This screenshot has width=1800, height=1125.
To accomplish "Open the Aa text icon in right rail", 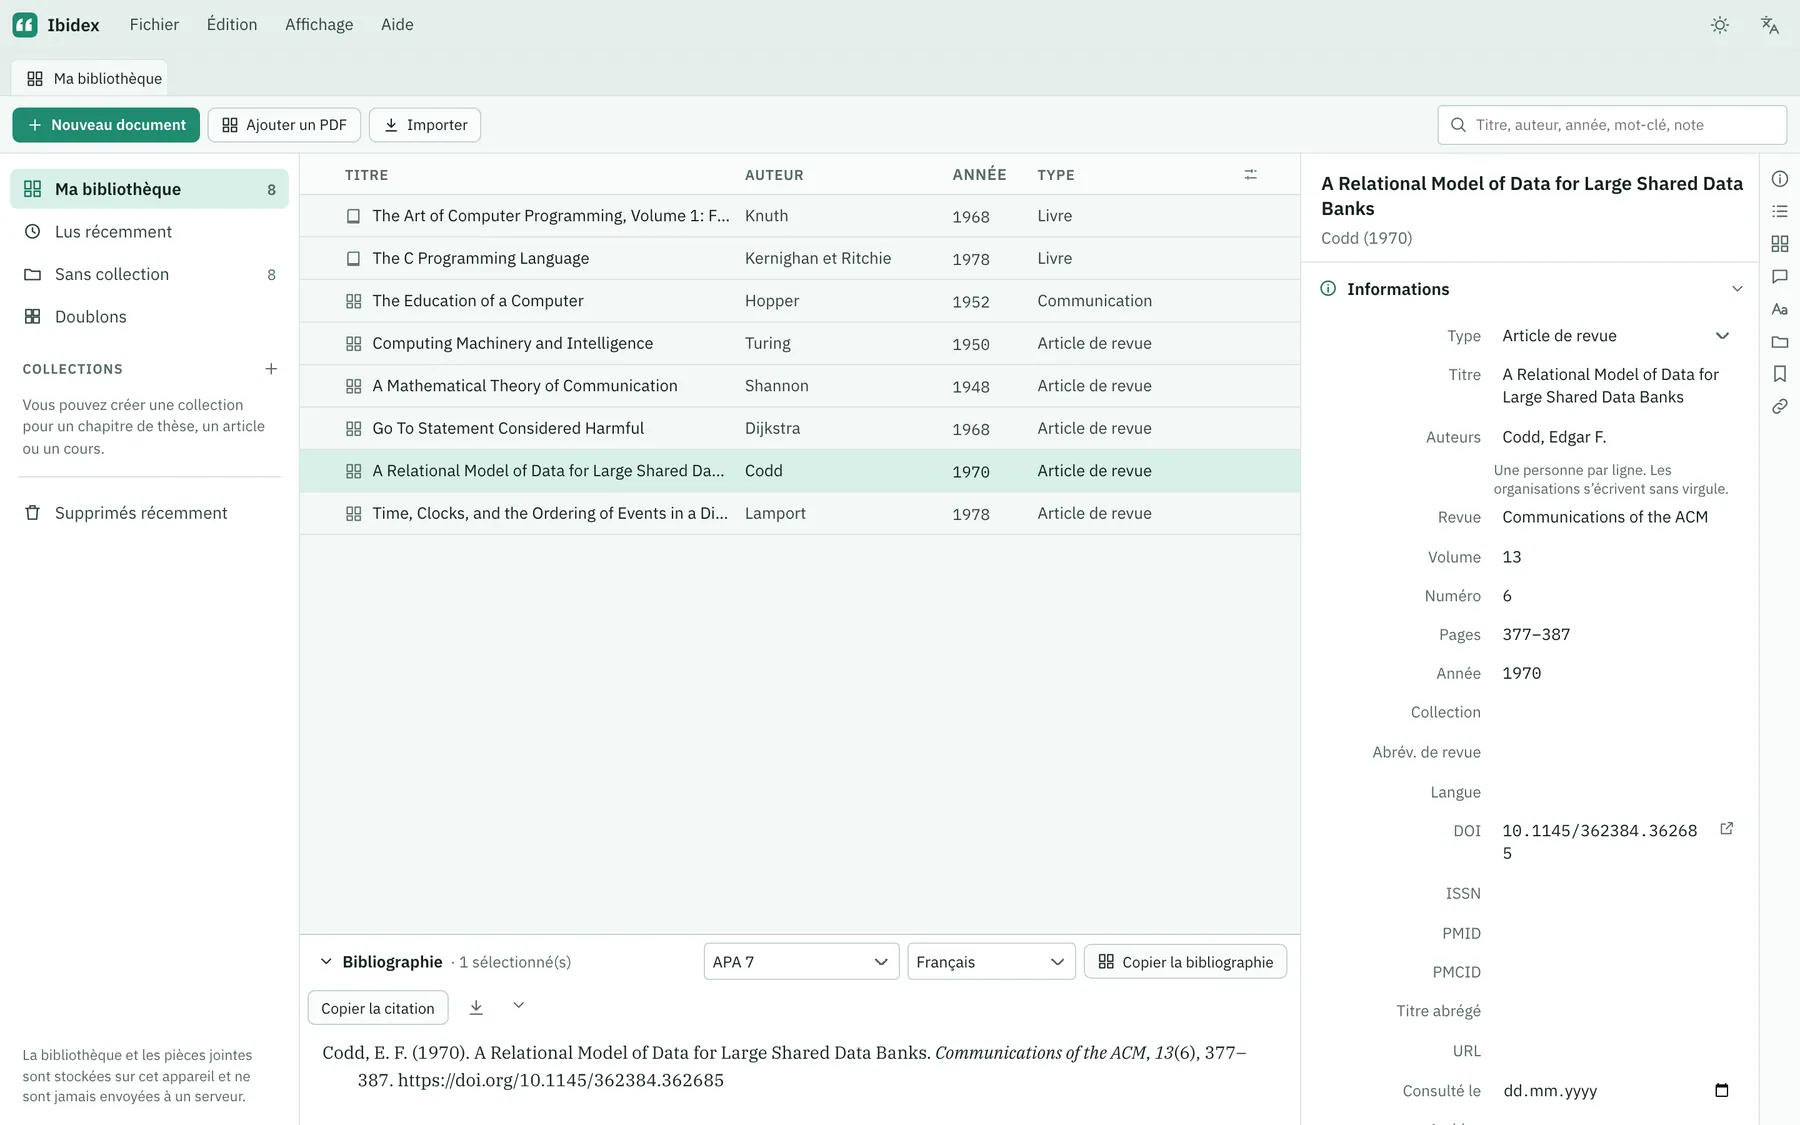I will pos(1780,309).
